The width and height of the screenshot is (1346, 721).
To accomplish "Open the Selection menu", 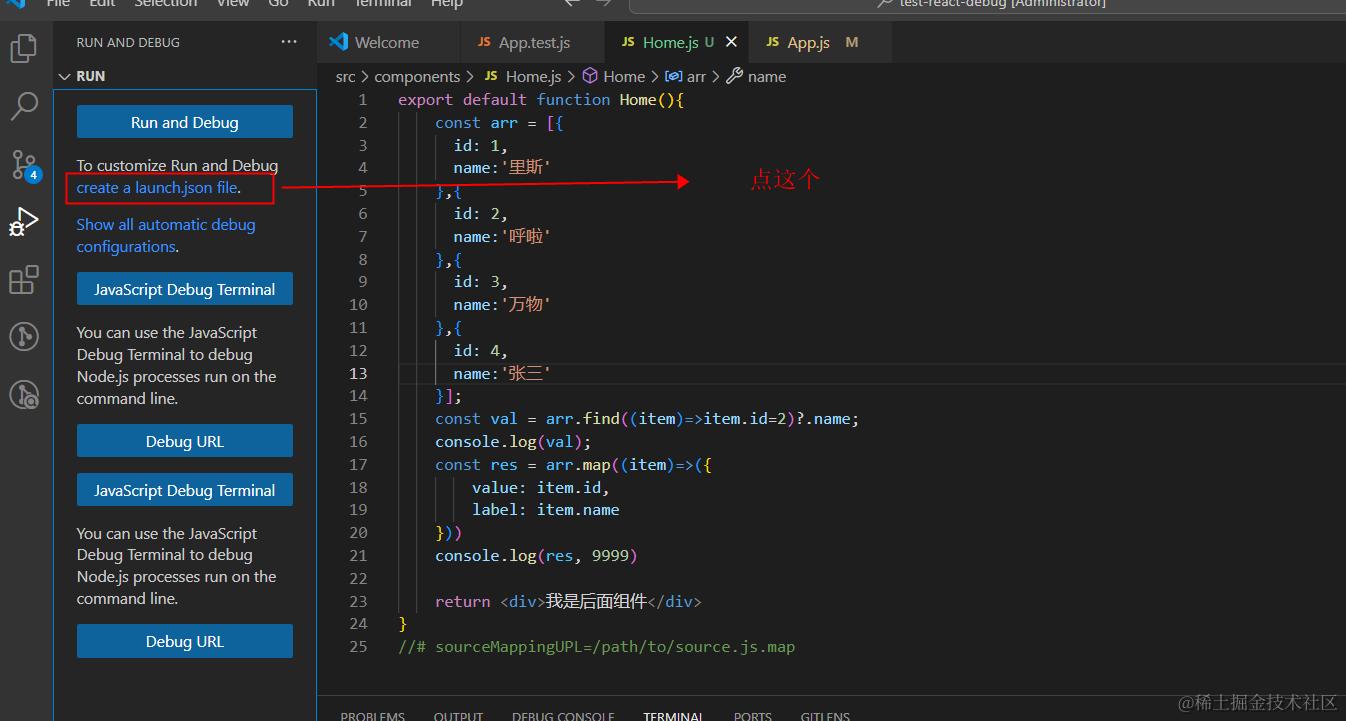I will pyautogui.click(x=165, y=4).
